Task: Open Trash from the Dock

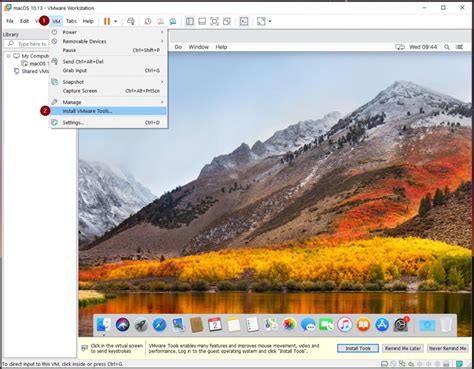Action: point(446,324)
